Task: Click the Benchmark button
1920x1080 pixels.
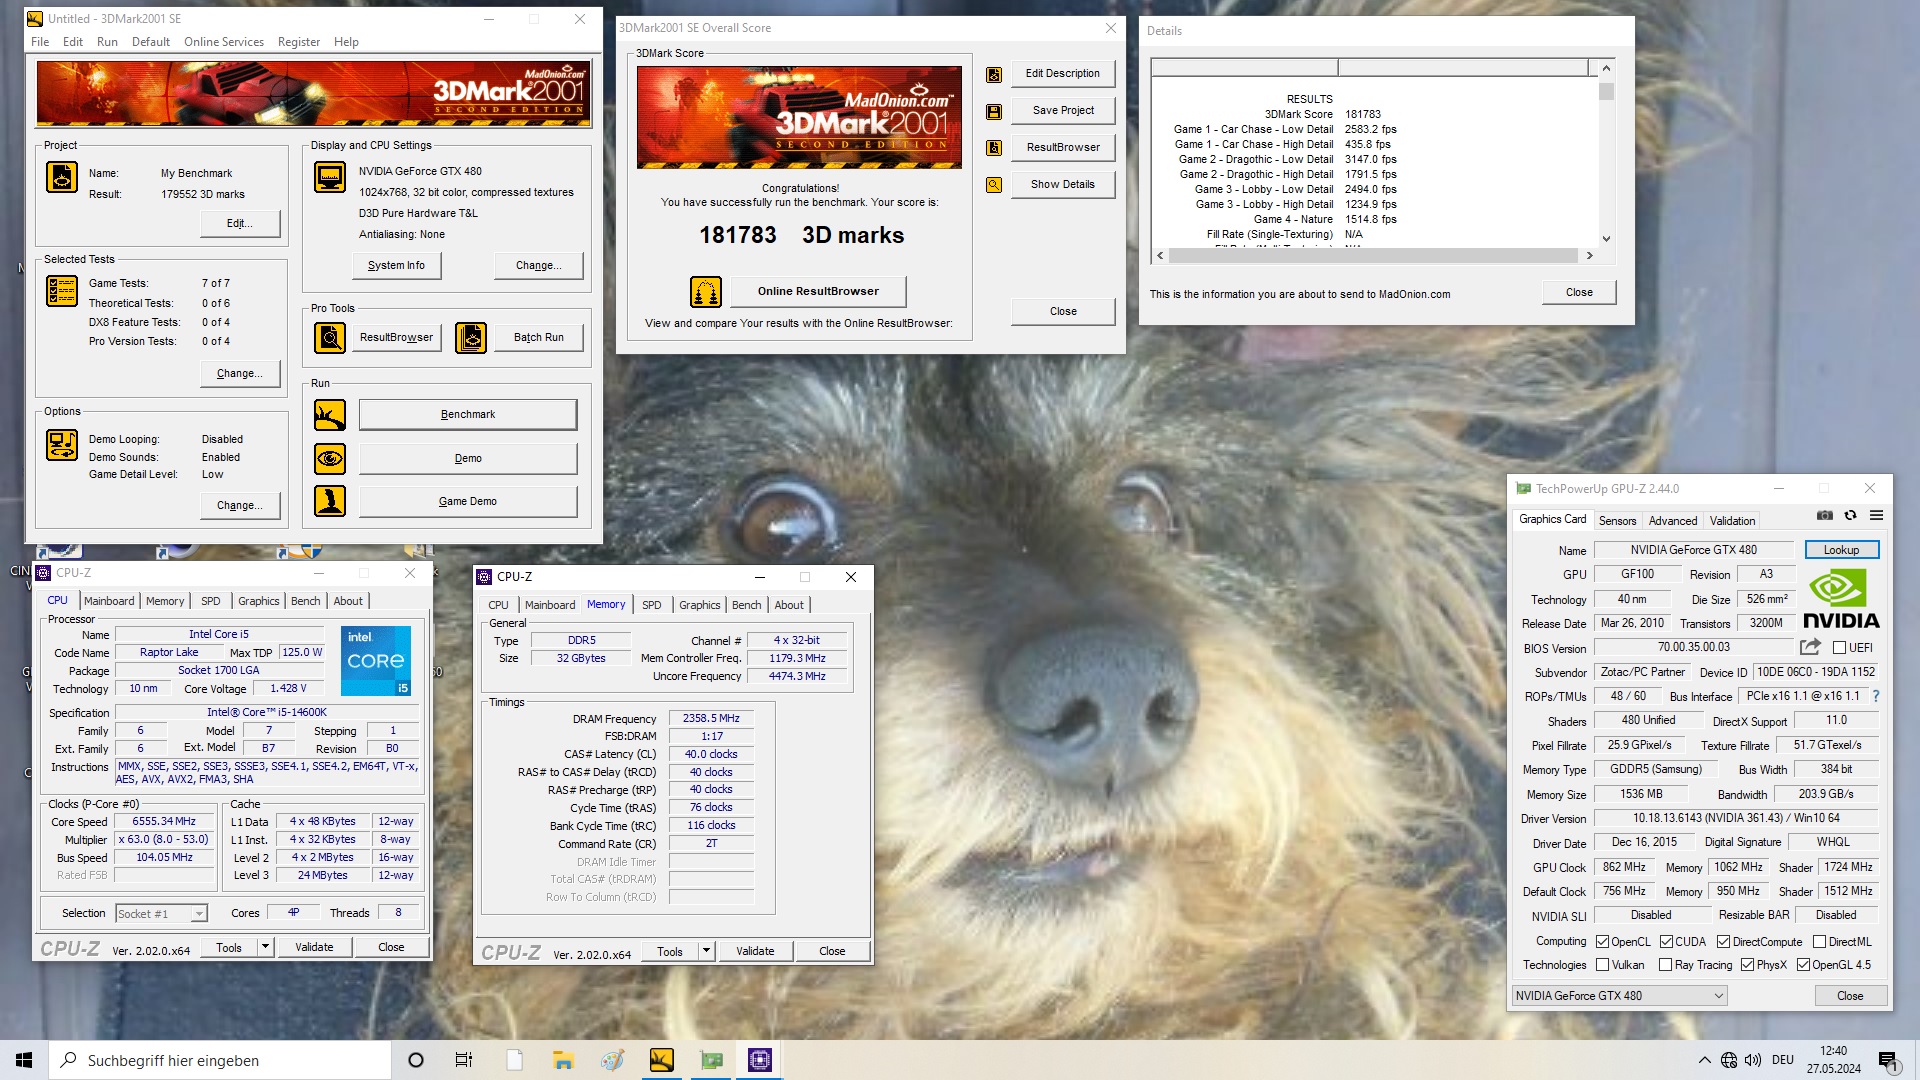Action: (x=468, y=415)
